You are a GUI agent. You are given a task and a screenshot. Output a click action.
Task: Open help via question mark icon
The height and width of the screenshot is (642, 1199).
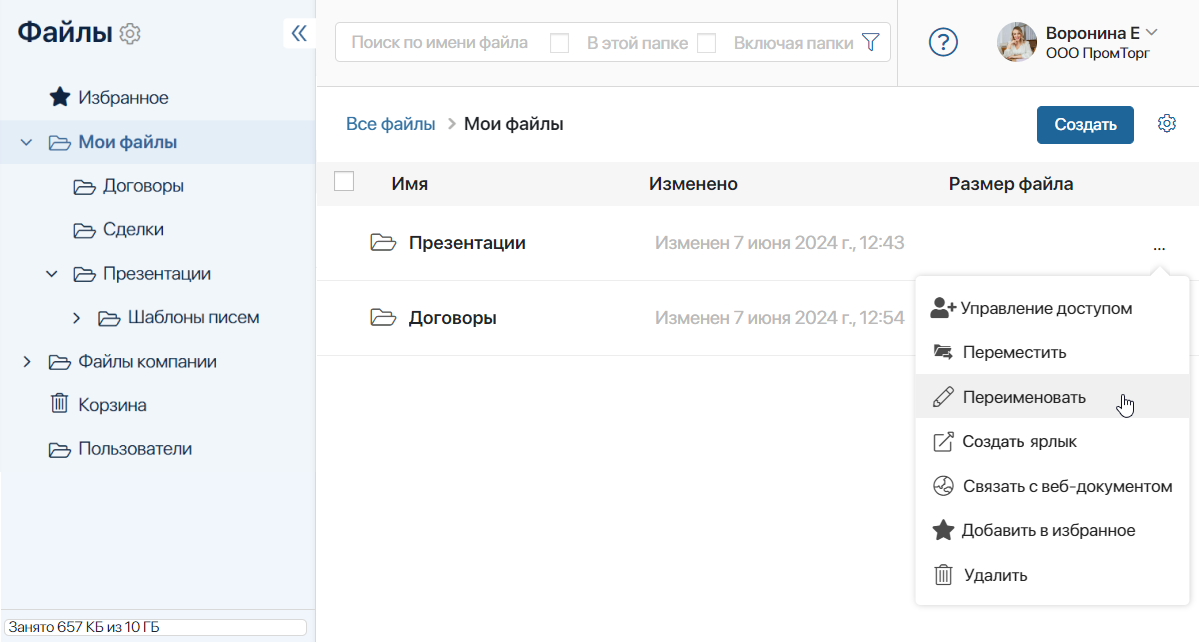(943, 42)
